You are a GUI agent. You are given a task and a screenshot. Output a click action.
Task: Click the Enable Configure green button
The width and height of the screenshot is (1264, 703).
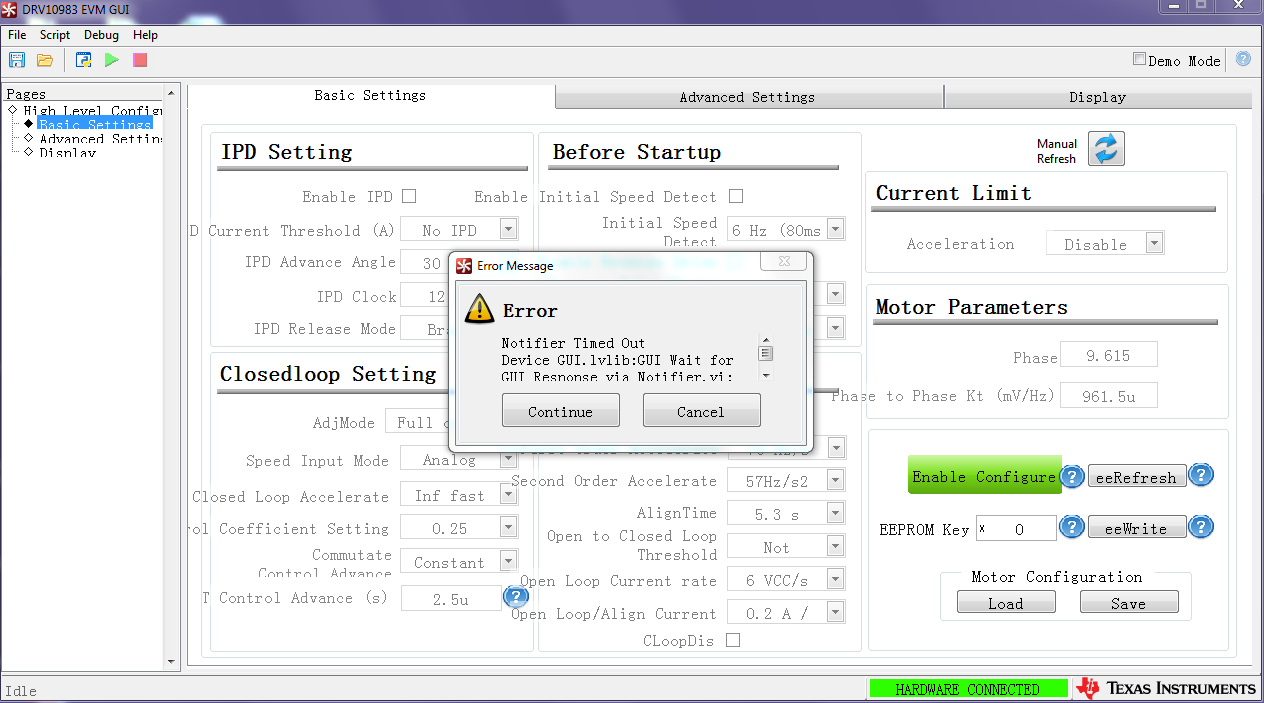[983, 475]
